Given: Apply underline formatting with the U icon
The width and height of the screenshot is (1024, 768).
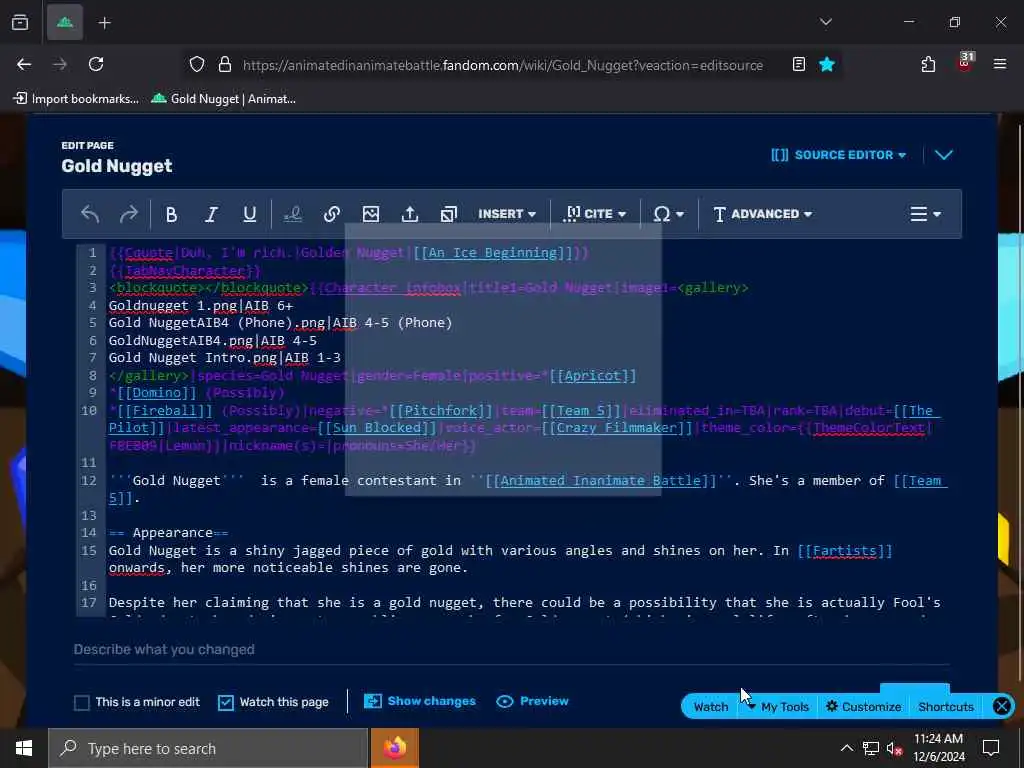Looking at the screenshot, I should coord(249,214).
